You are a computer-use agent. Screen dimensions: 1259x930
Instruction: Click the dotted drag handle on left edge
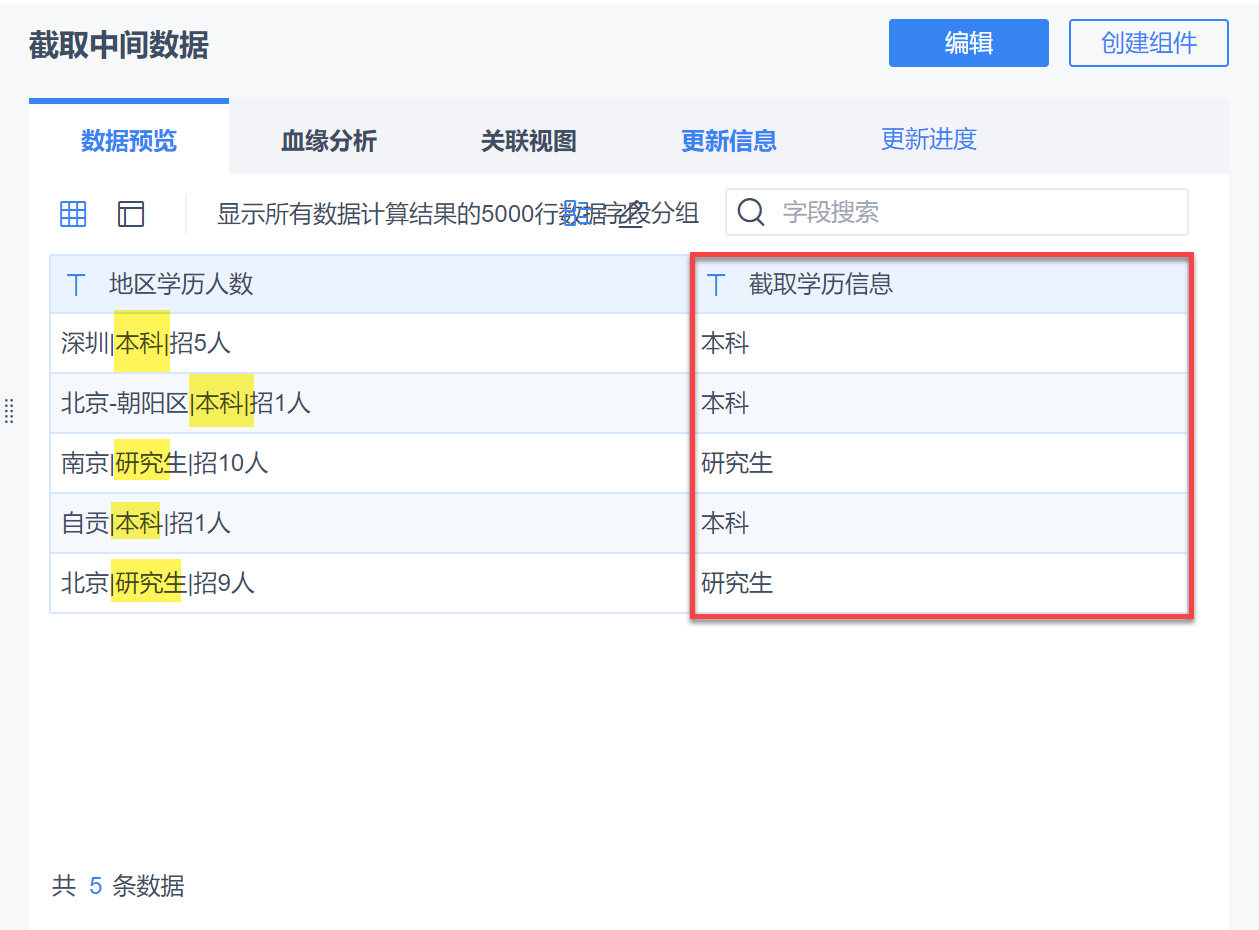point(9,411)
